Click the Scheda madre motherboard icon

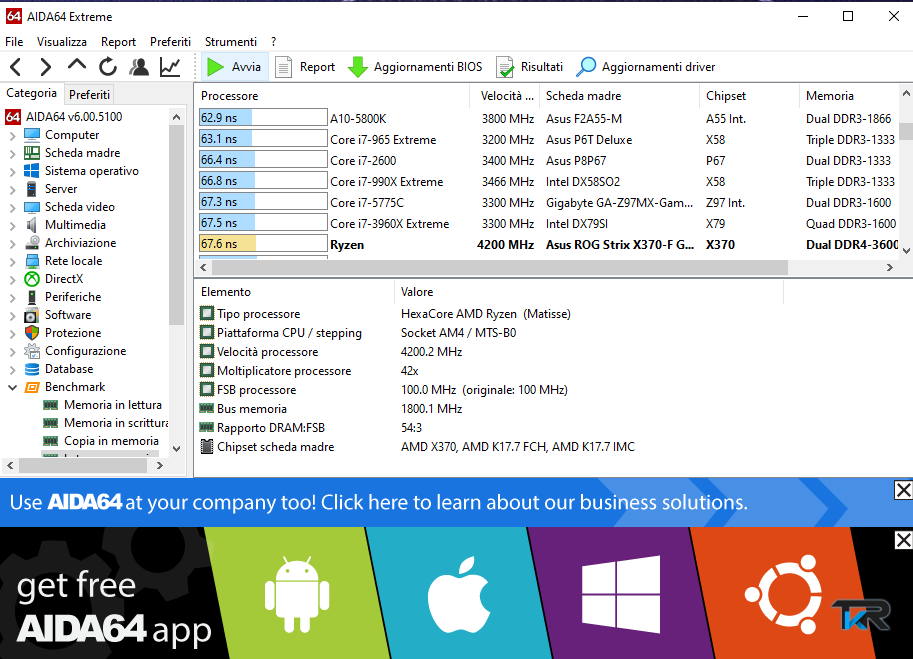[x=31, y=153]
